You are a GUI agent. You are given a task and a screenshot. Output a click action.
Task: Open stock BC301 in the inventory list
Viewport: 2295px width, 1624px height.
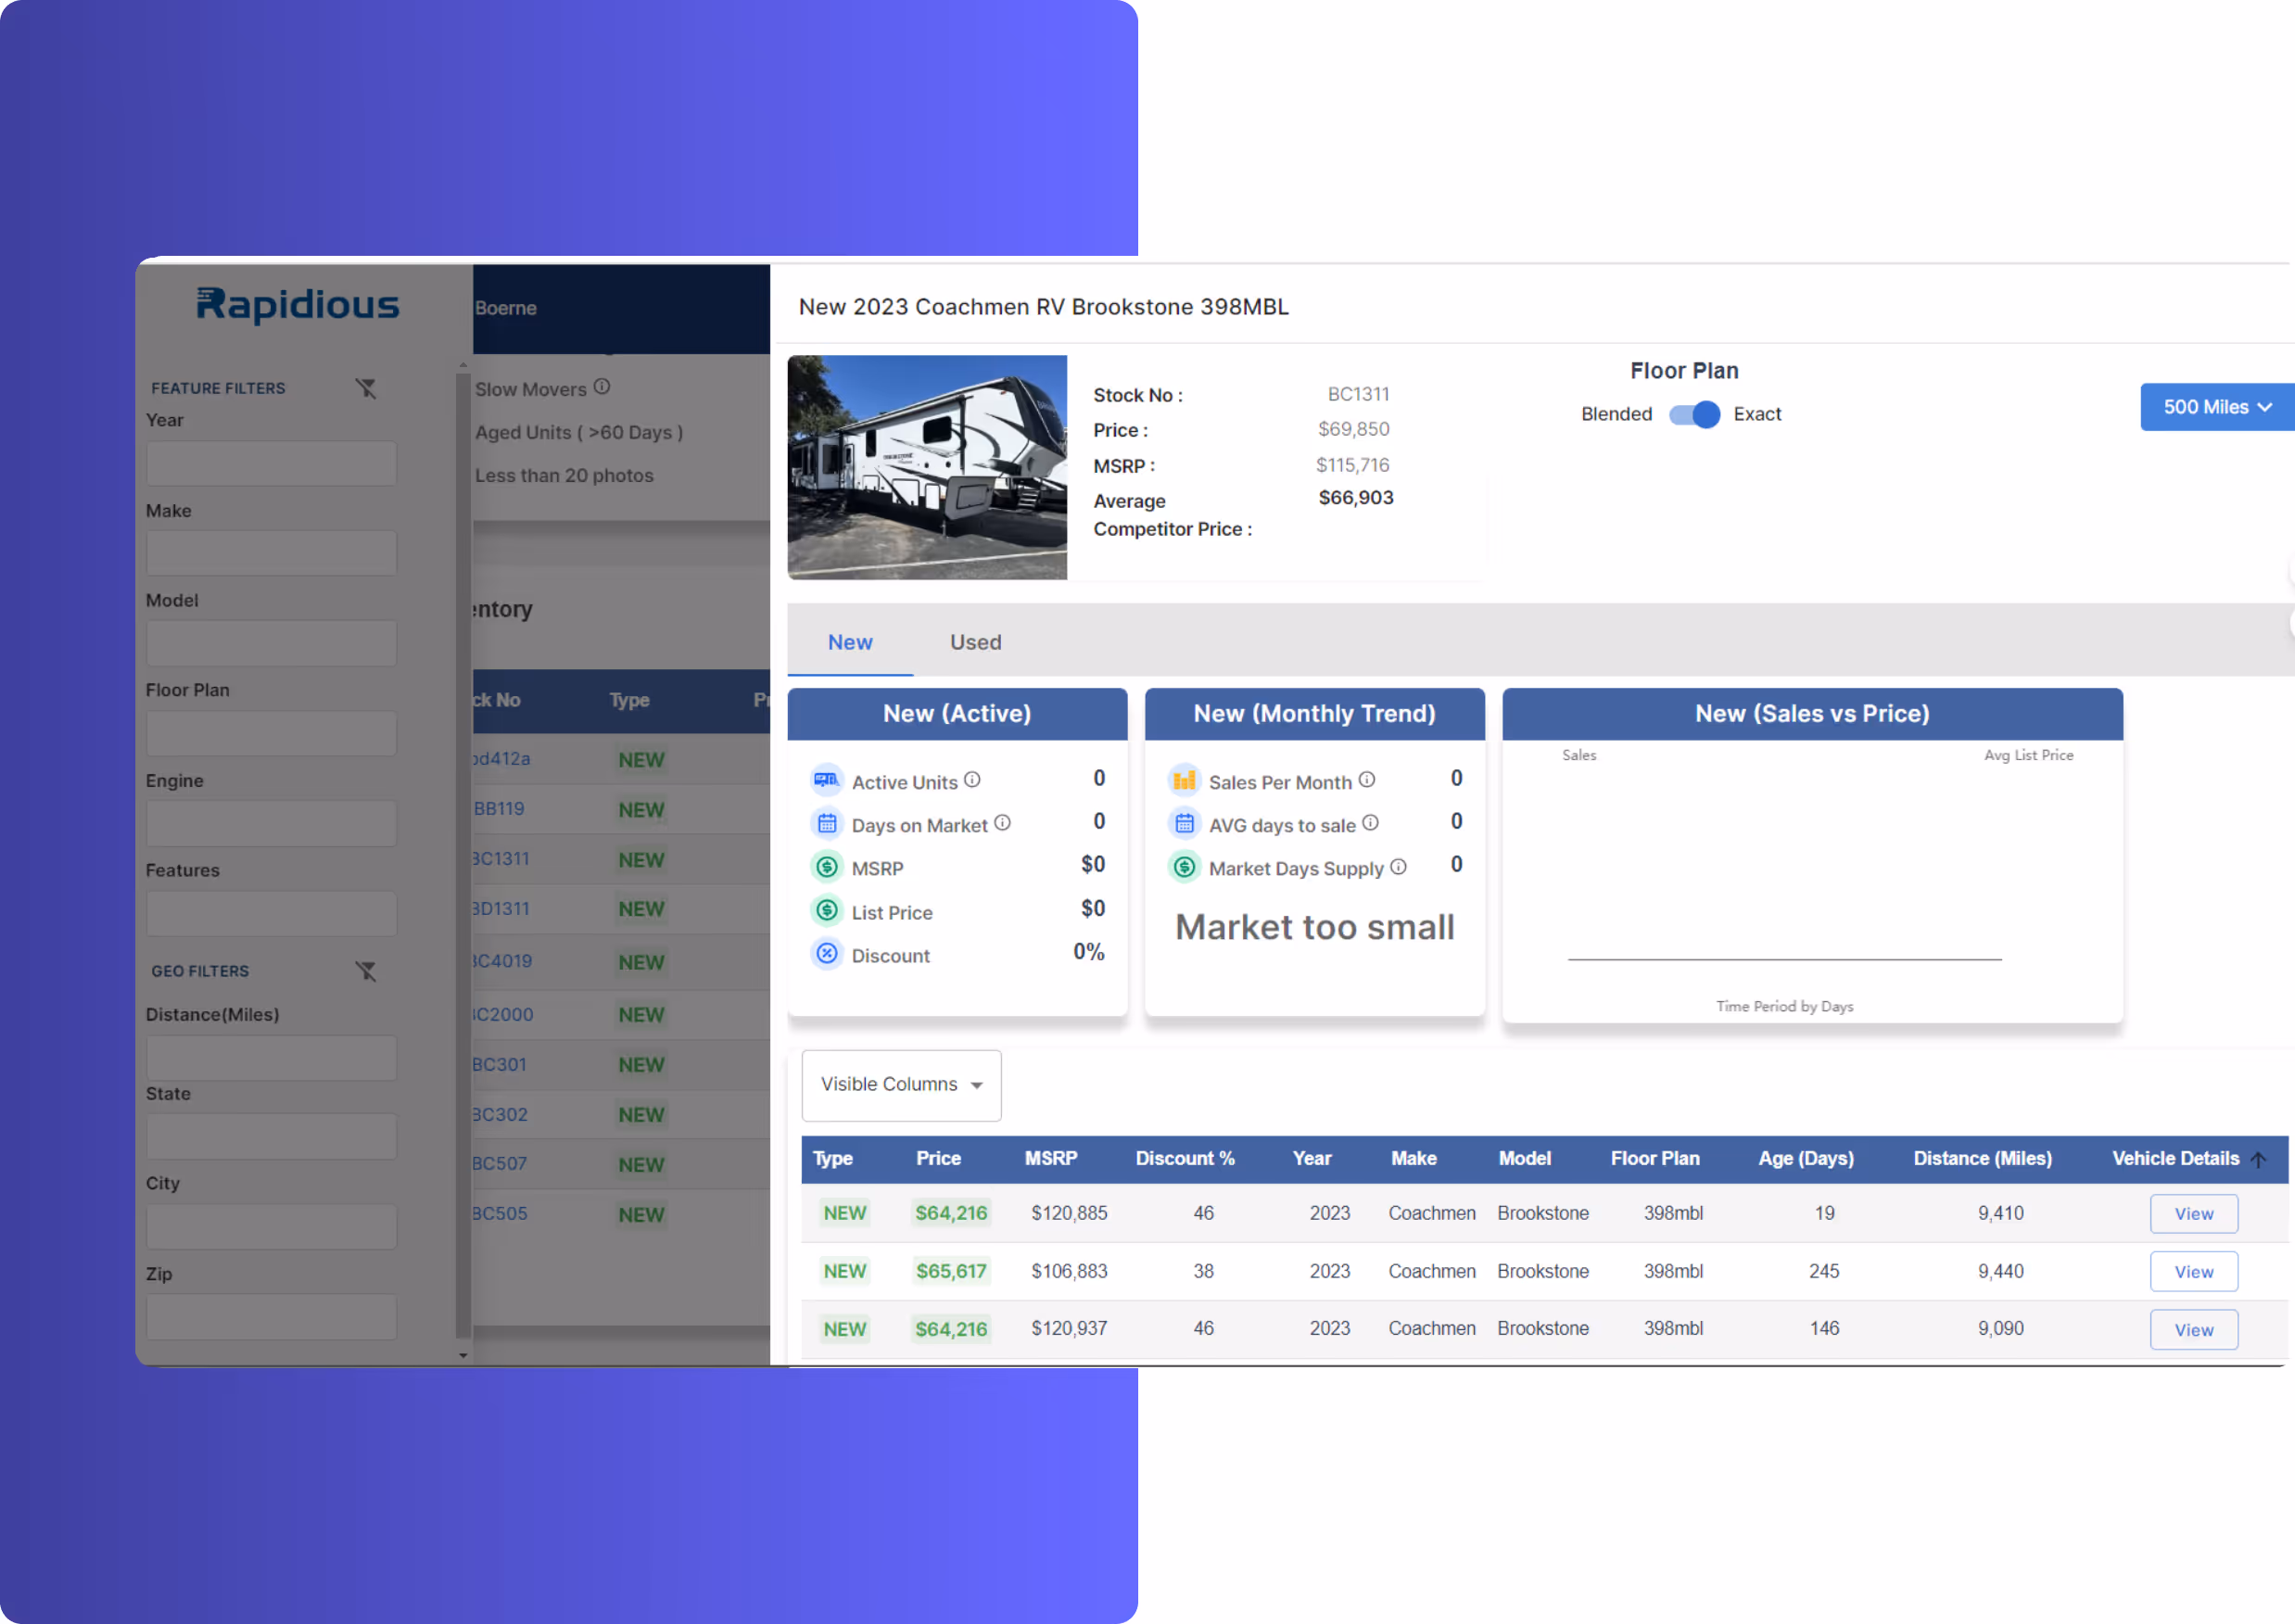[x=499, y=1064]
